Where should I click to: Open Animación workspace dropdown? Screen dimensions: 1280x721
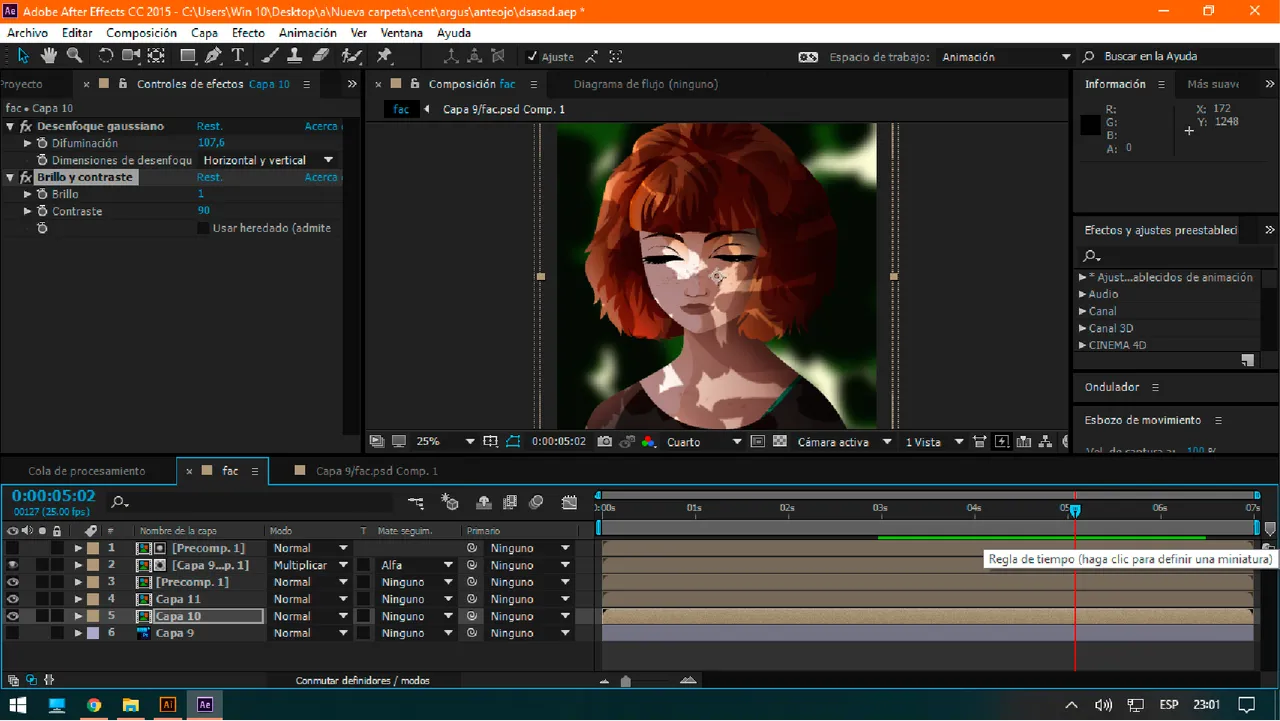[1006, 57]
